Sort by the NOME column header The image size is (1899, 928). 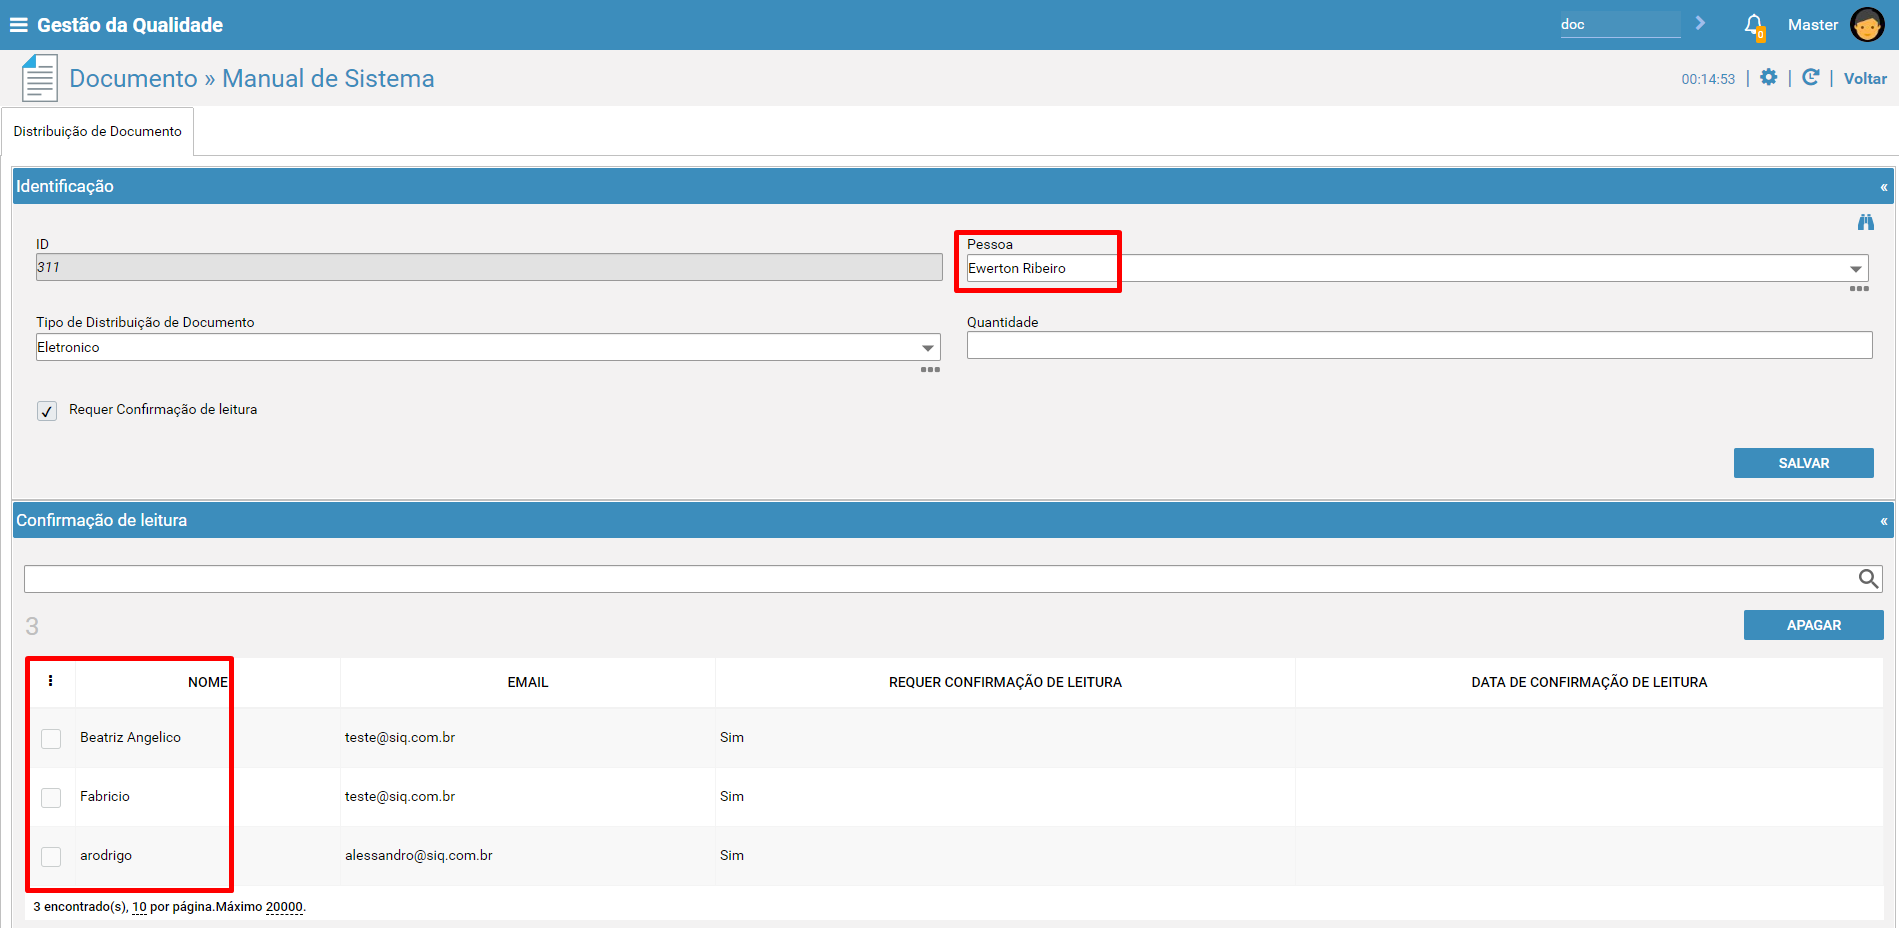tap(208, 682)
